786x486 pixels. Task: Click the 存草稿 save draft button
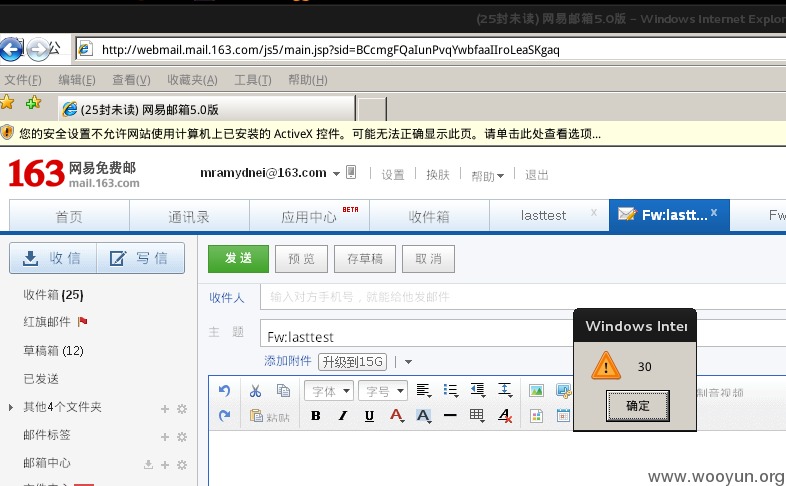[365, 259]
